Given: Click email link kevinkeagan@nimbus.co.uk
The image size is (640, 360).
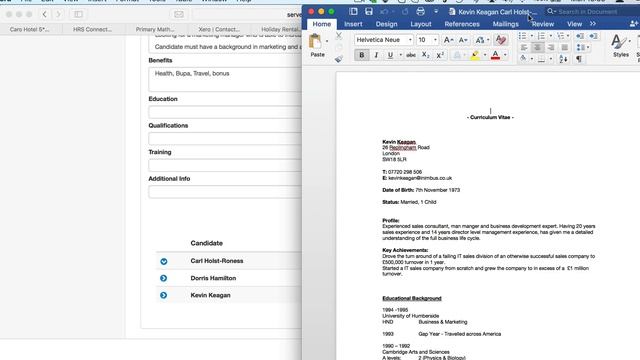Looking at the screenshot, I should point(420,178).
